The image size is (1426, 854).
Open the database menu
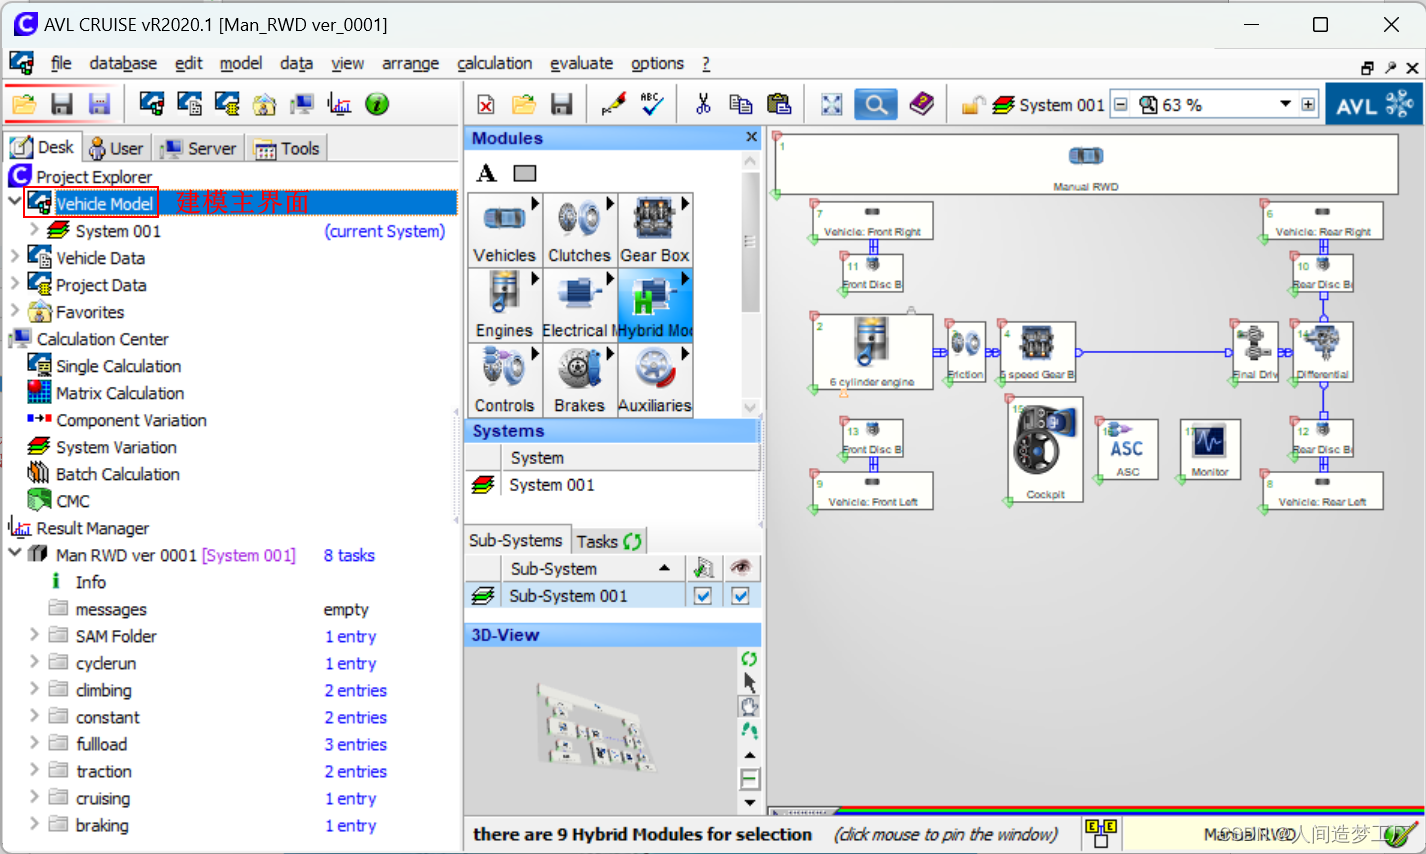tap(123, 63)
